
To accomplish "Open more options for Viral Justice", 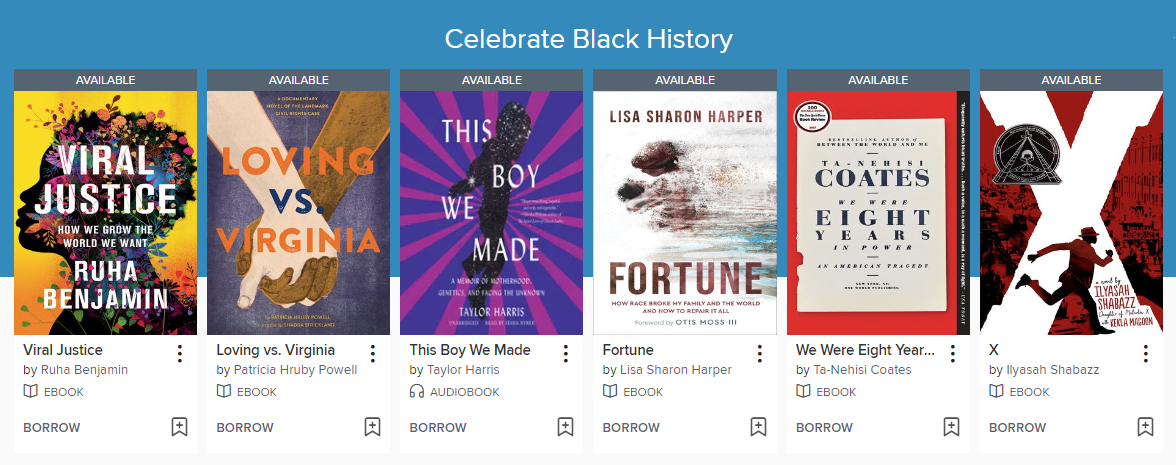I will tap(179, 353).
